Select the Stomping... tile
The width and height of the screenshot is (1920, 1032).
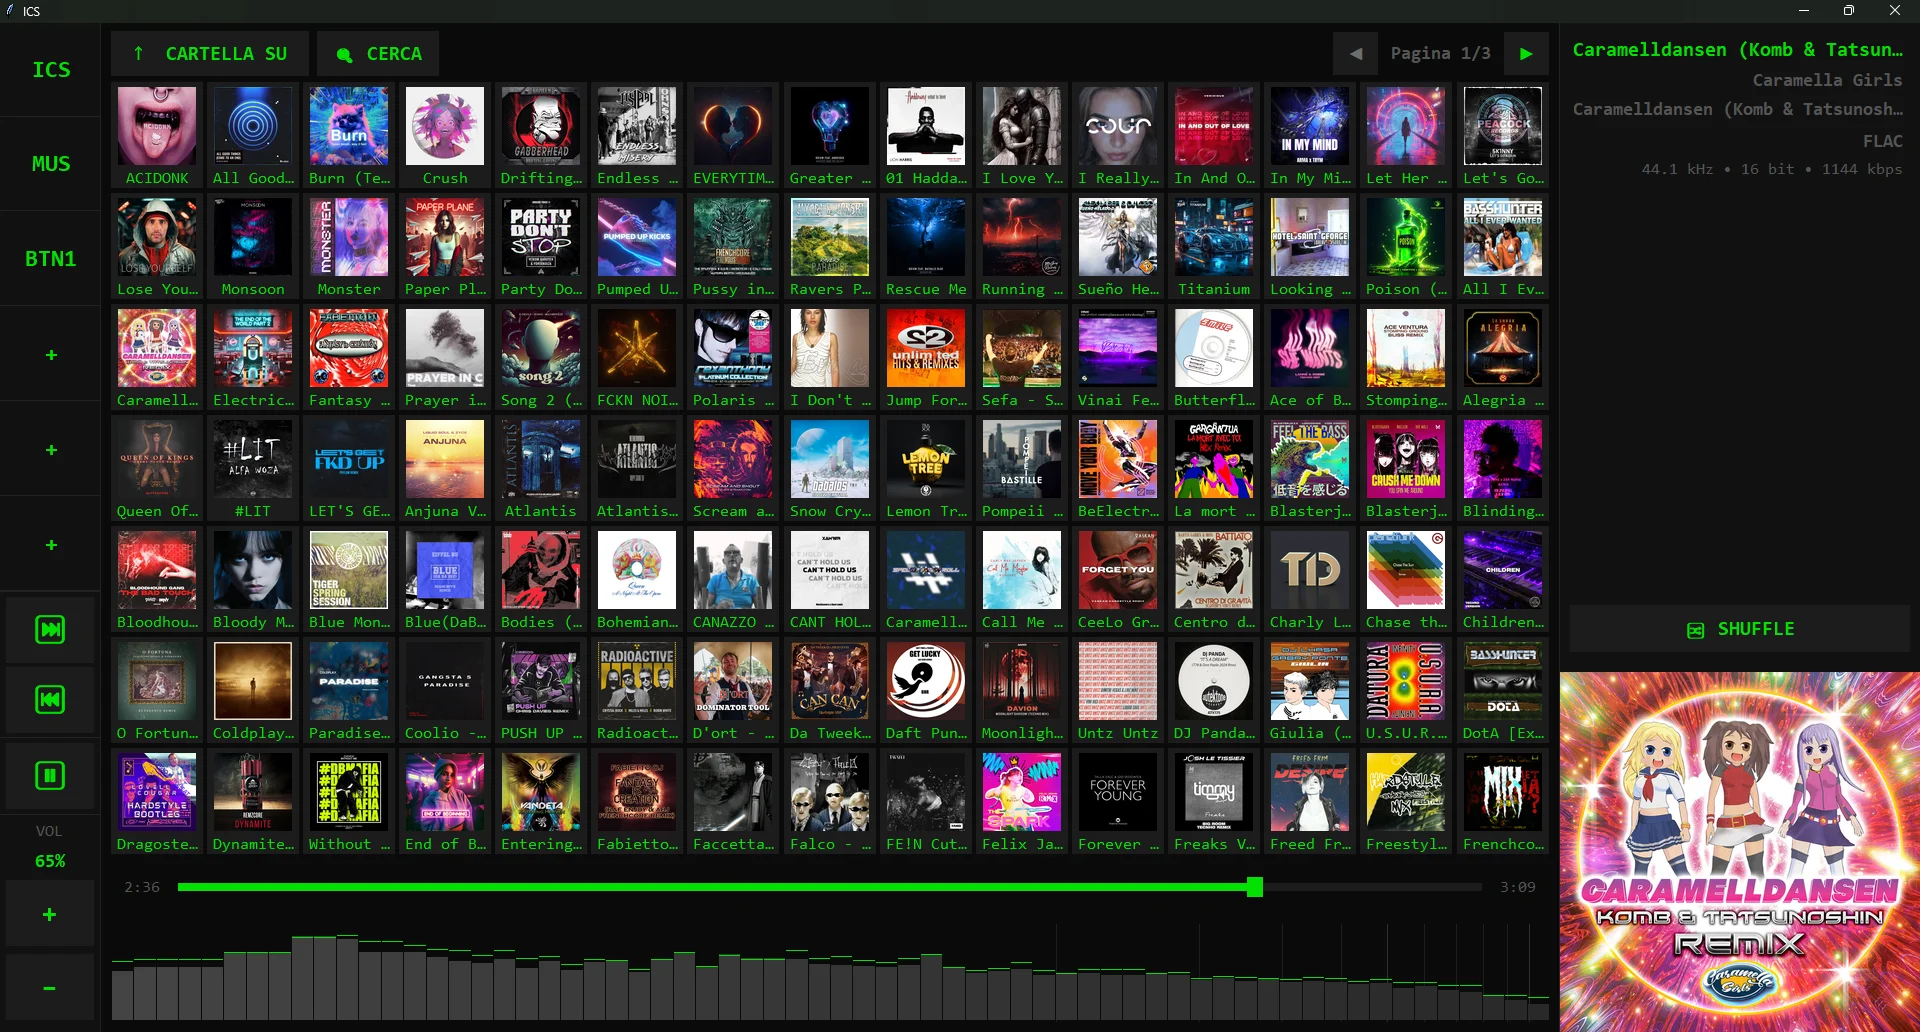pos(1406,358)
